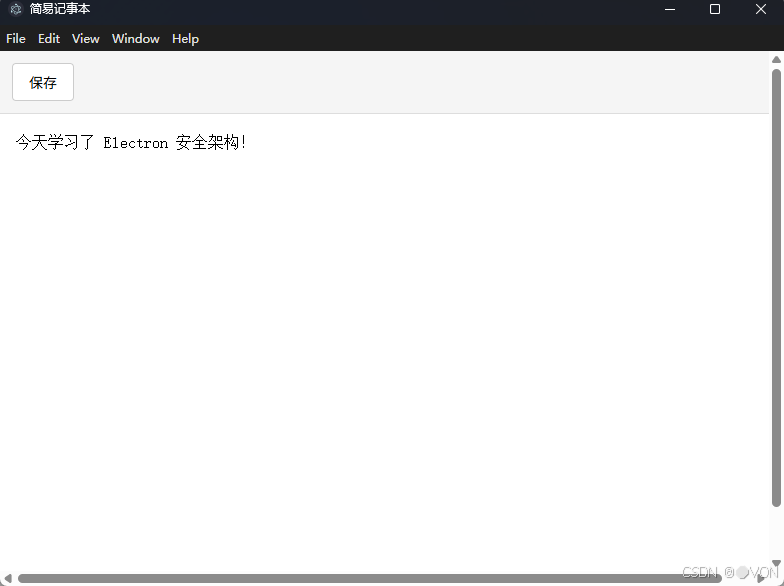
Task: Click the horizontal scrollbar thumb
Action: tap(370, 579)
